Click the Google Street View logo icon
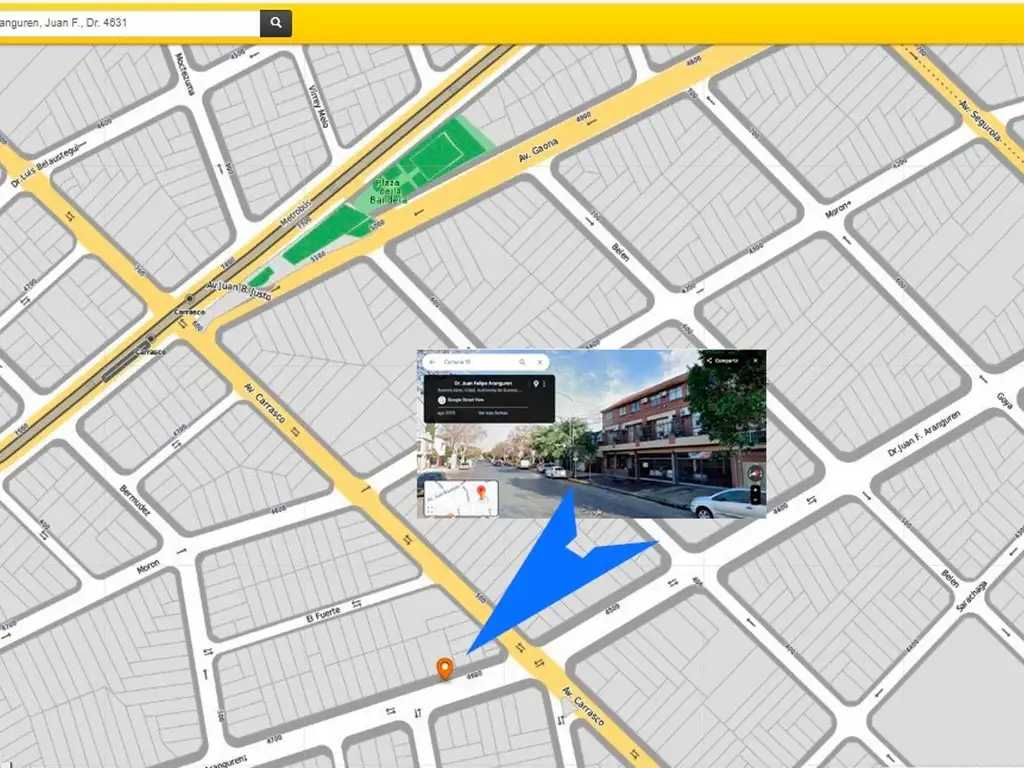 coord(441,400)
